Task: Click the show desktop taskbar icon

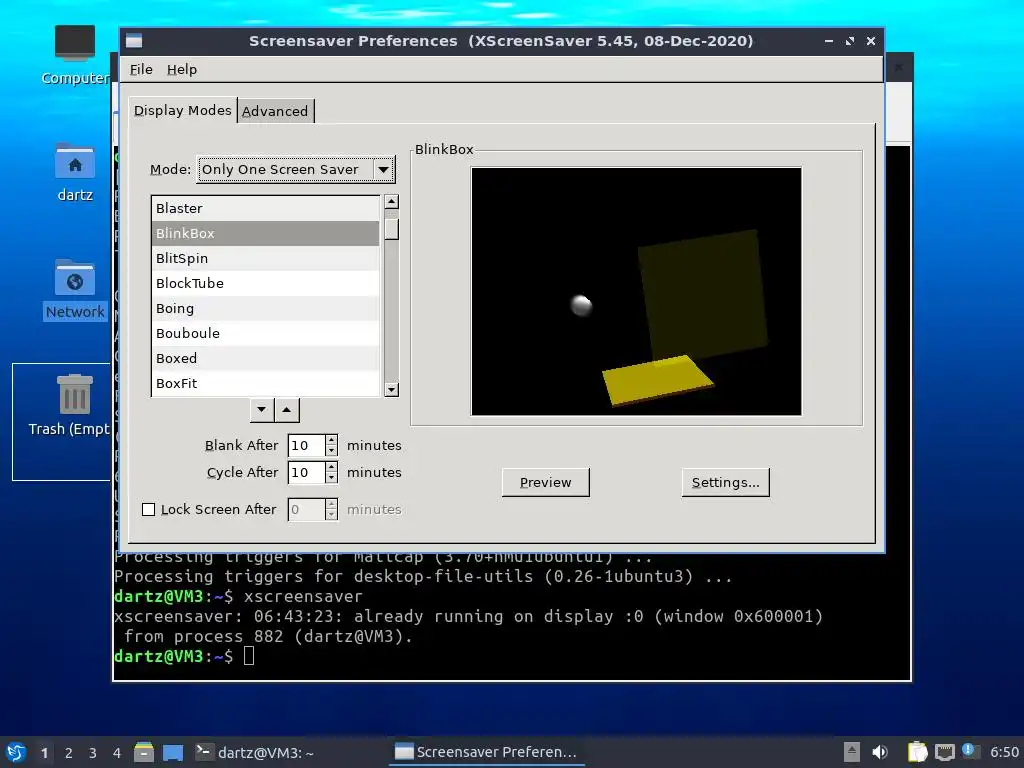Action: click(x=172, y=752)
